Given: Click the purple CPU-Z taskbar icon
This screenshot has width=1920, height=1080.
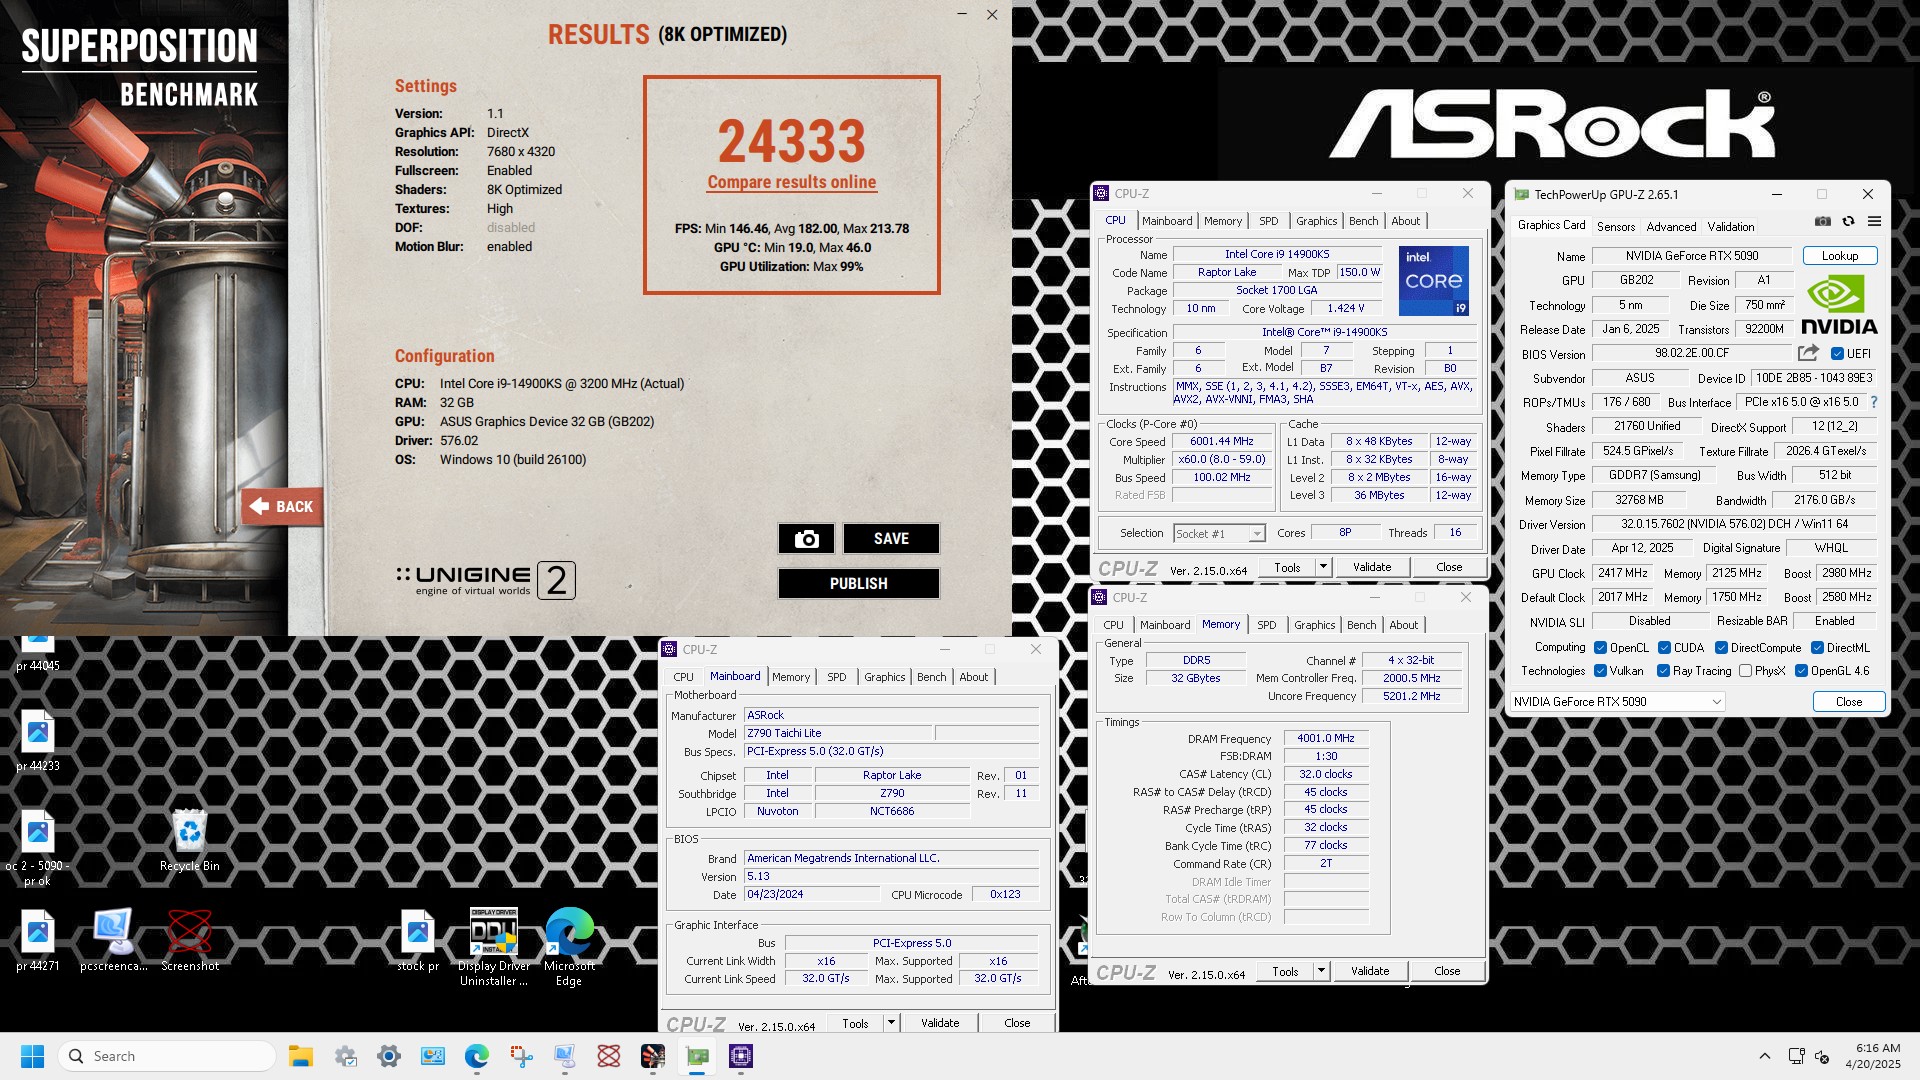Looking at the screenshot, I should (741, 1056).
